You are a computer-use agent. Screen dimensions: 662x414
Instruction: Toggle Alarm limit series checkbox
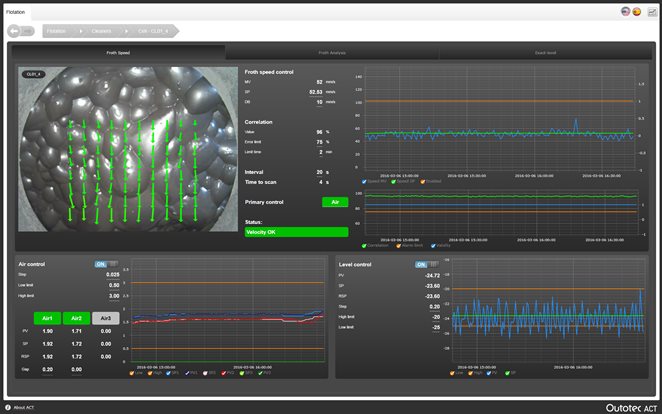(x=399, y=246)
